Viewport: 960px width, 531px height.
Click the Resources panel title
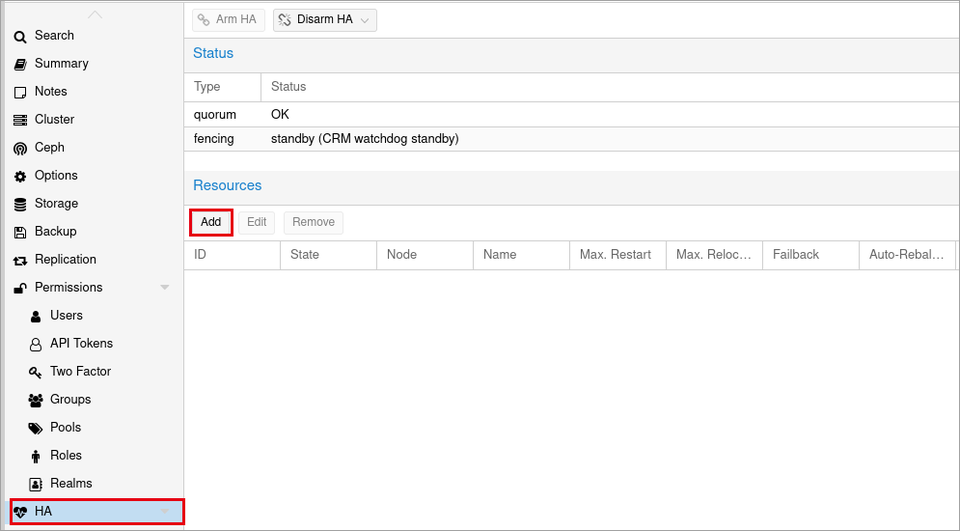[x=227, y=186]
